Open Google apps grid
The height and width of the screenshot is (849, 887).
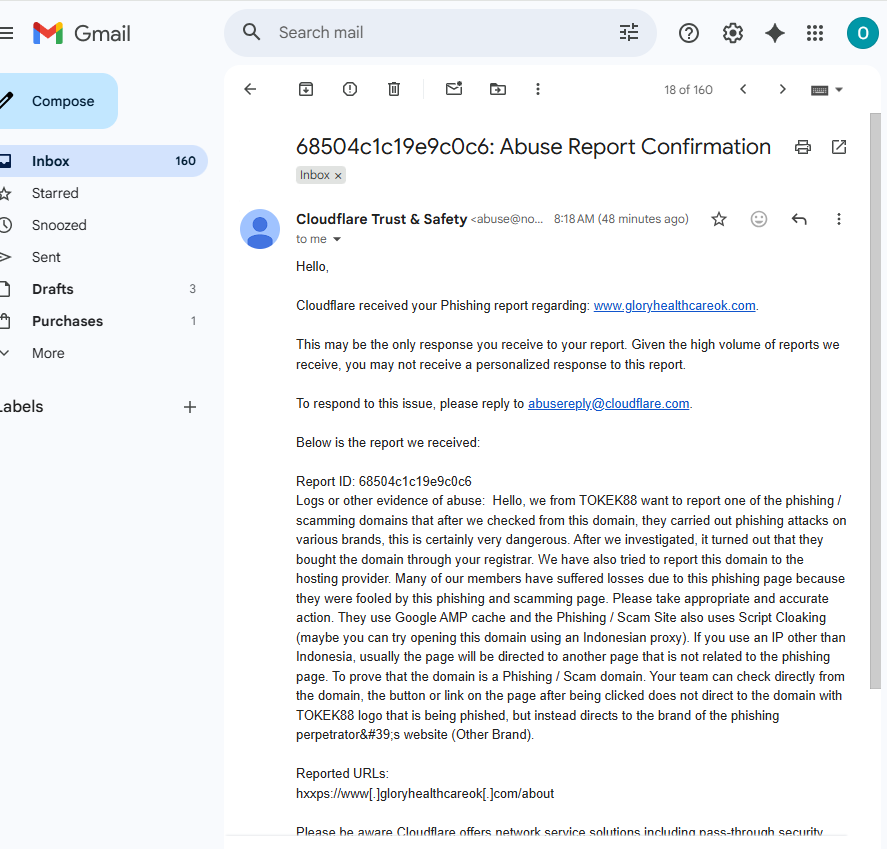click(x=815, y=33)
